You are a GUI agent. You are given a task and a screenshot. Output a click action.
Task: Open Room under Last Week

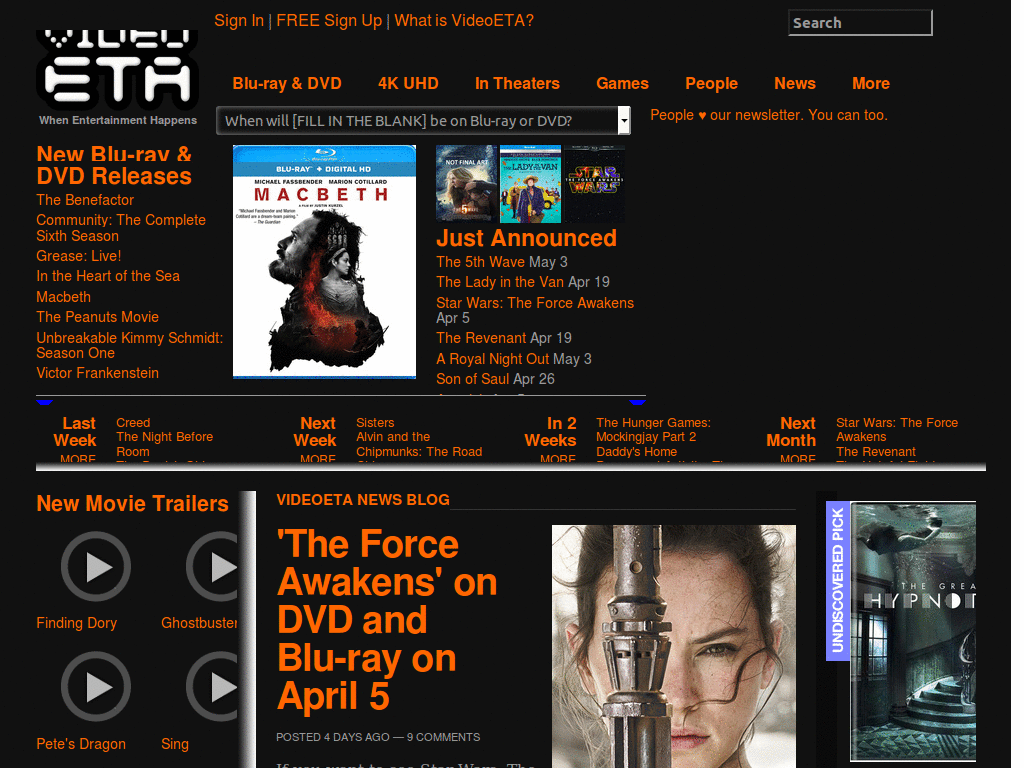(x=133, y=452)
